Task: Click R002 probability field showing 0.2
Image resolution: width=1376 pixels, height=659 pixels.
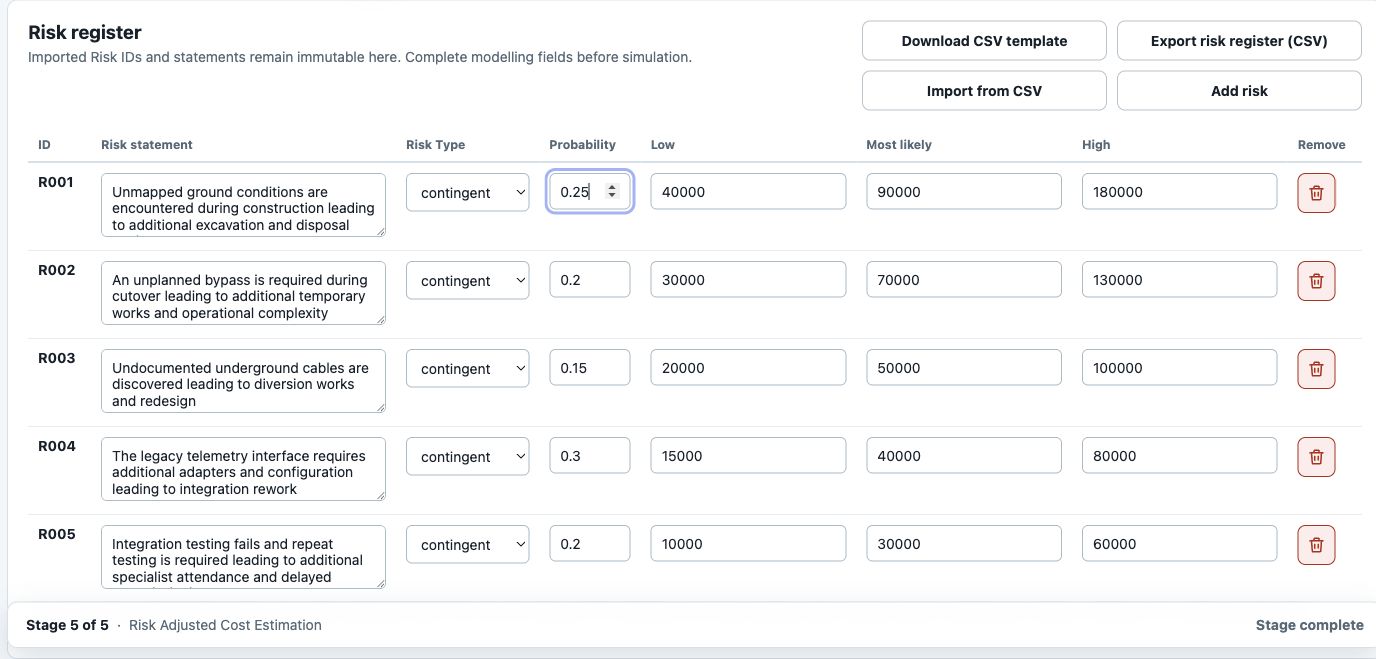Action: point(590,280)
